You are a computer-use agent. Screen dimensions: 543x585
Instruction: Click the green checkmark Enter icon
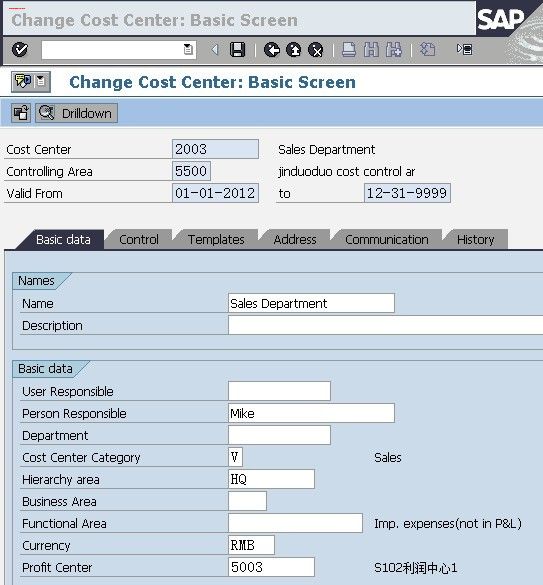[20, 50]
